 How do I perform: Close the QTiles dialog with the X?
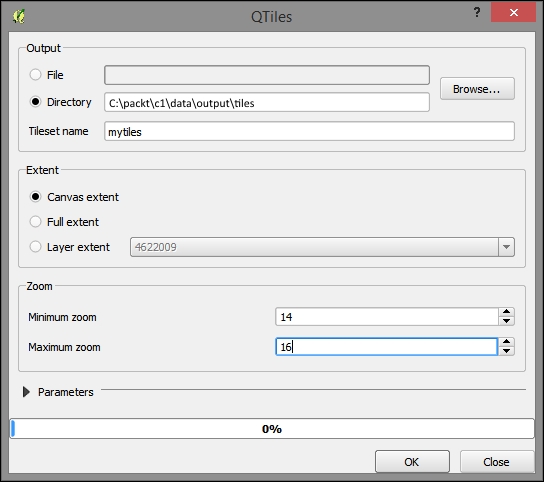[x=513, y=12]
